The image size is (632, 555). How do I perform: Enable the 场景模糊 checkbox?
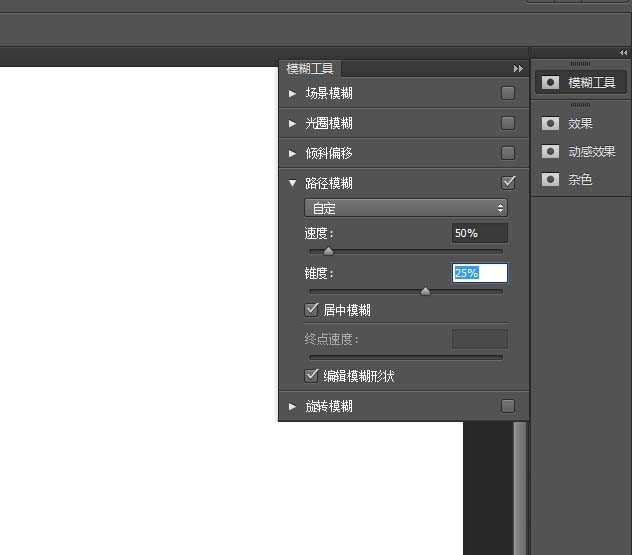pyautogui.click(x=508, y=93)
